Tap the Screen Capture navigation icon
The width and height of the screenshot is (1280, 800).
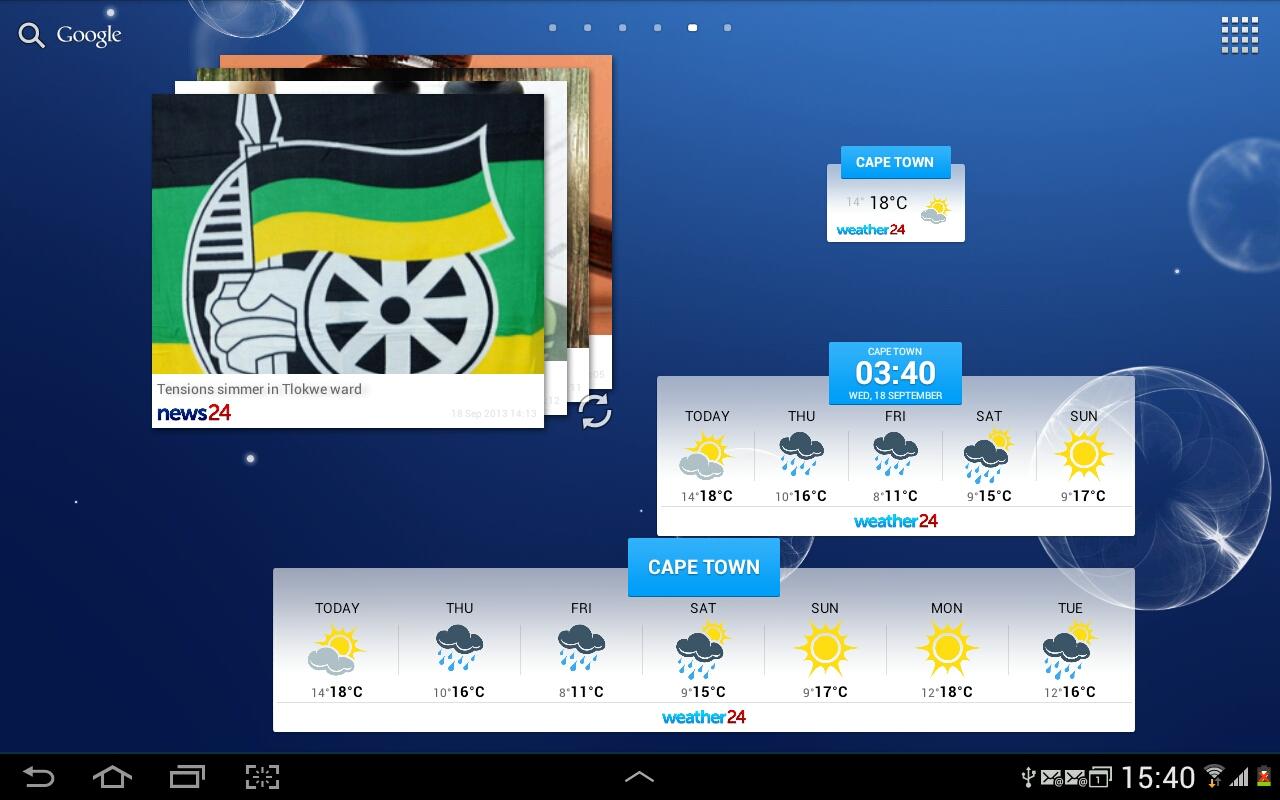(x=261, y=777)
